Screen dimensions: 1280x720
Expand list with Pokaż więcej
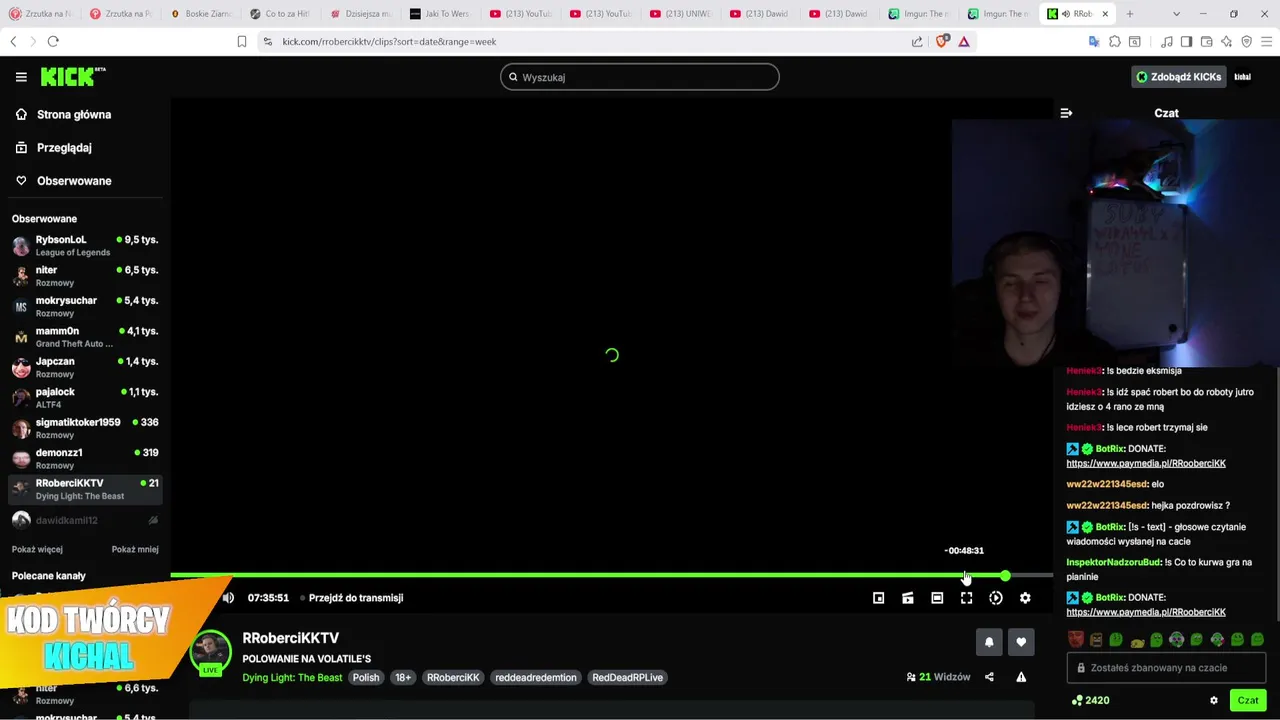(37, 549)
